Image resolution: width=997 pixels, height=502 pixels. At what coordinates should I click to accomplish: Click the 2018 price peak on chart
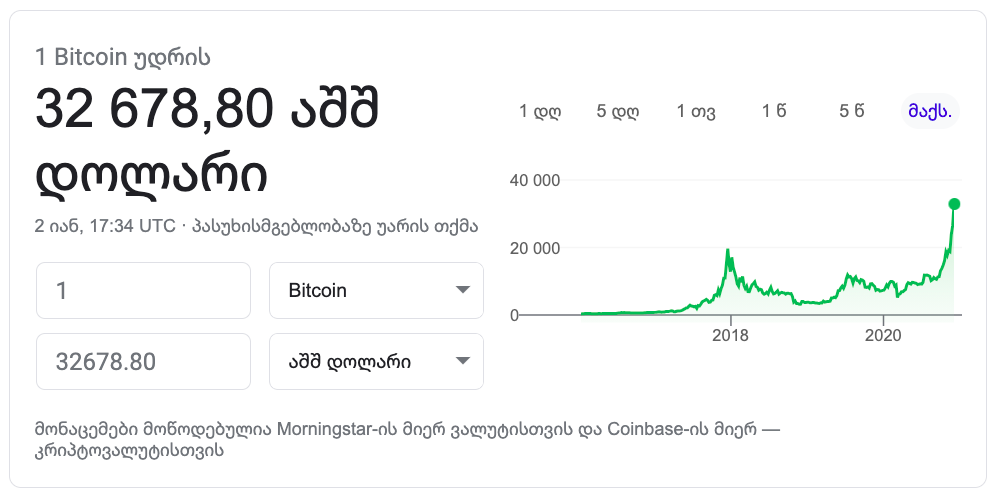(x=729, y=250)
